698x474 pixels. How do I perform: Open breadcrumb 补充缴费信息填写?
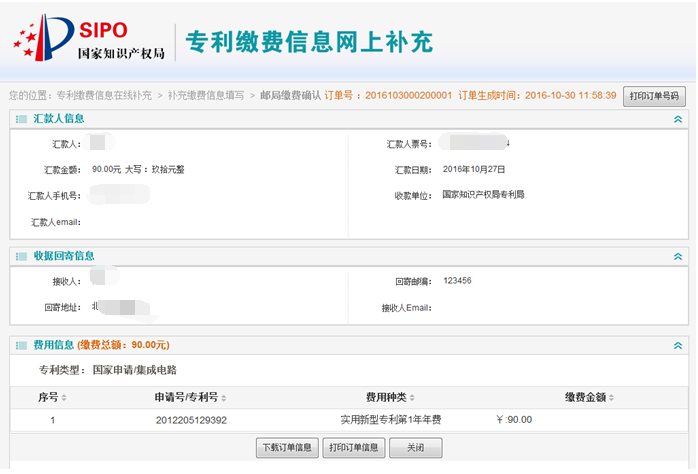click(x=206, y=95)
